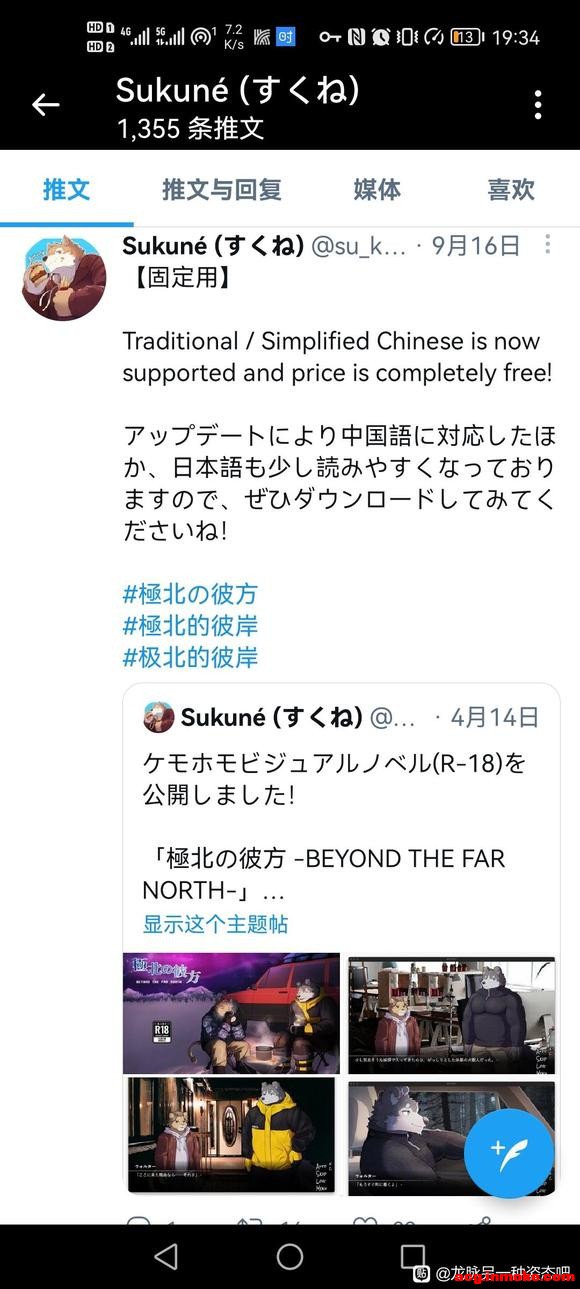Open title screenshot with red car
This screenshot has height=1289, width=580.
(231, 1013)
